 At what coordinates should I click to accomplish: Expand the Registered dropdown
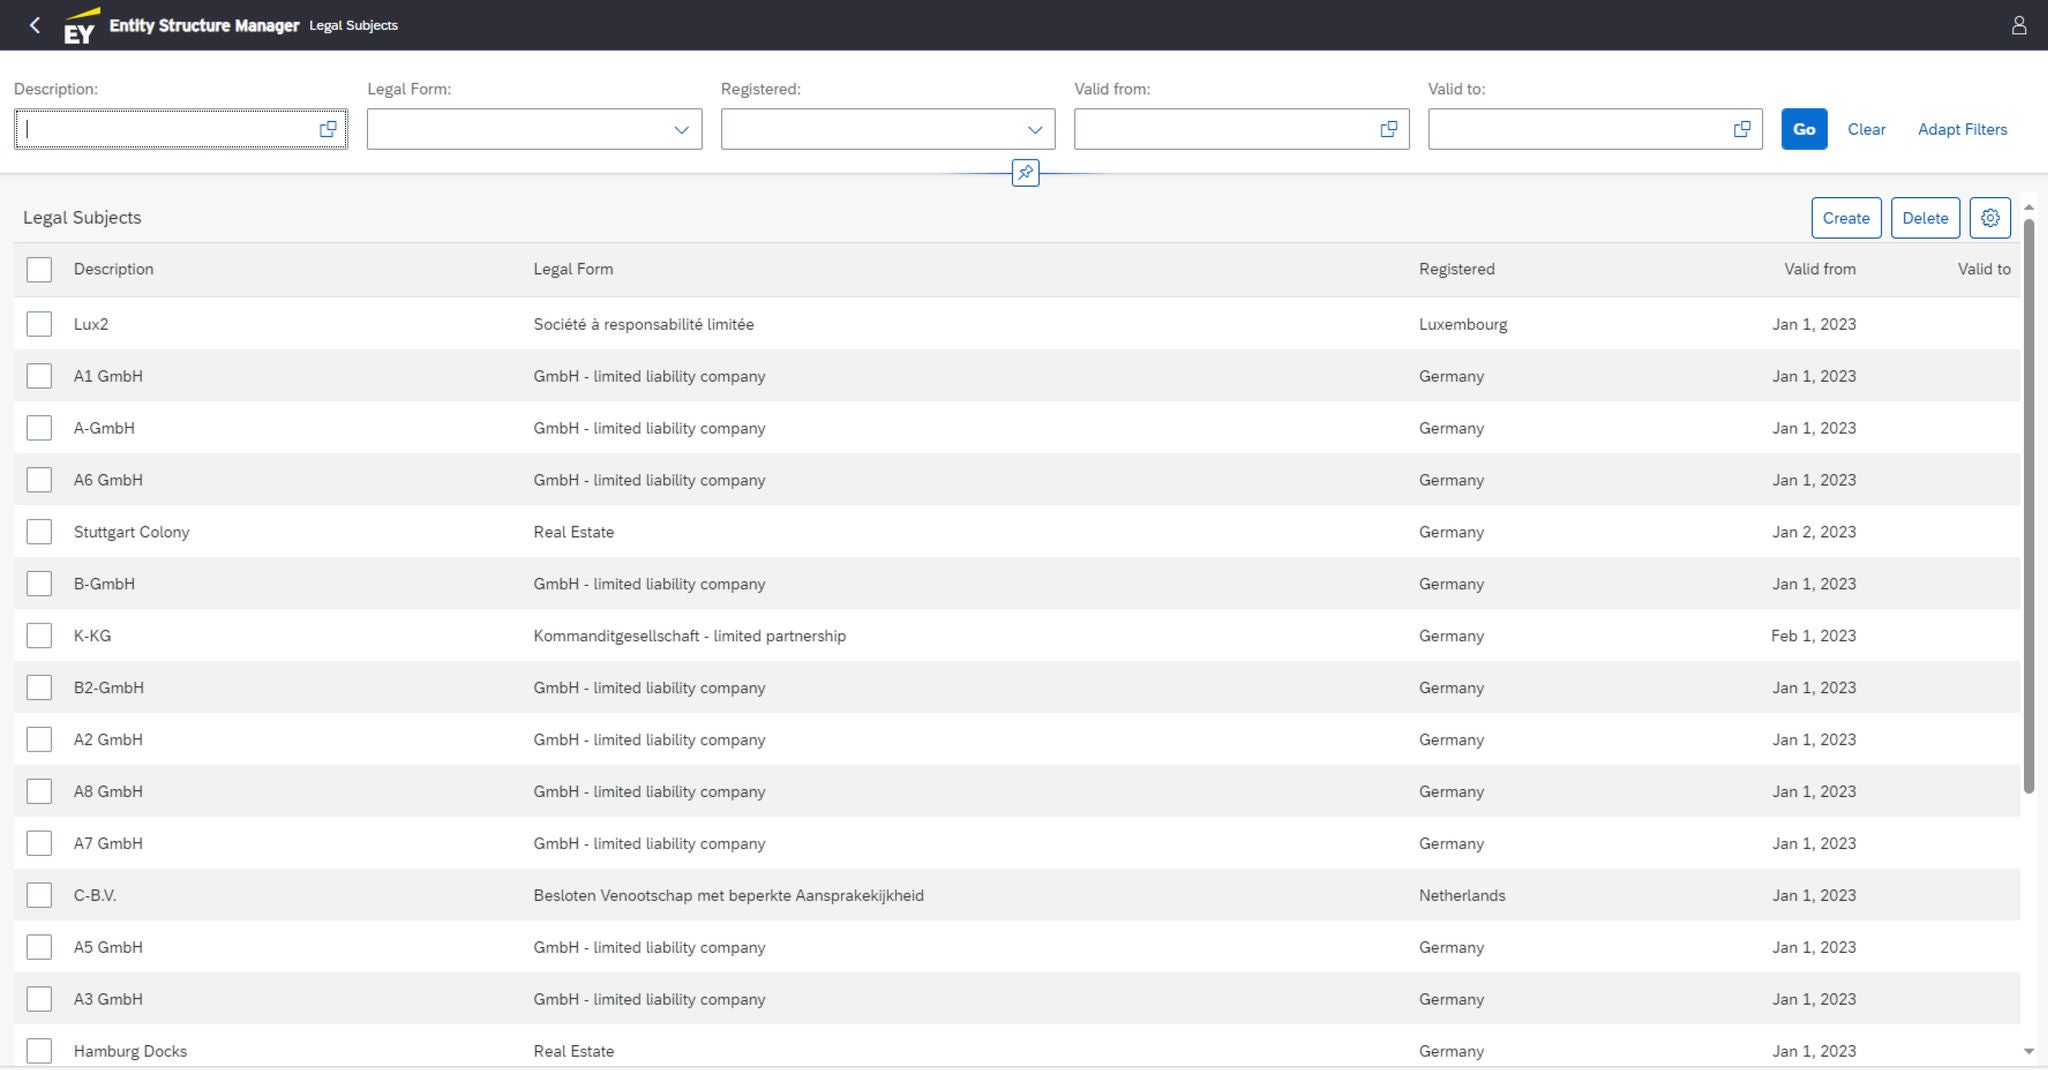click(1034, 130)
